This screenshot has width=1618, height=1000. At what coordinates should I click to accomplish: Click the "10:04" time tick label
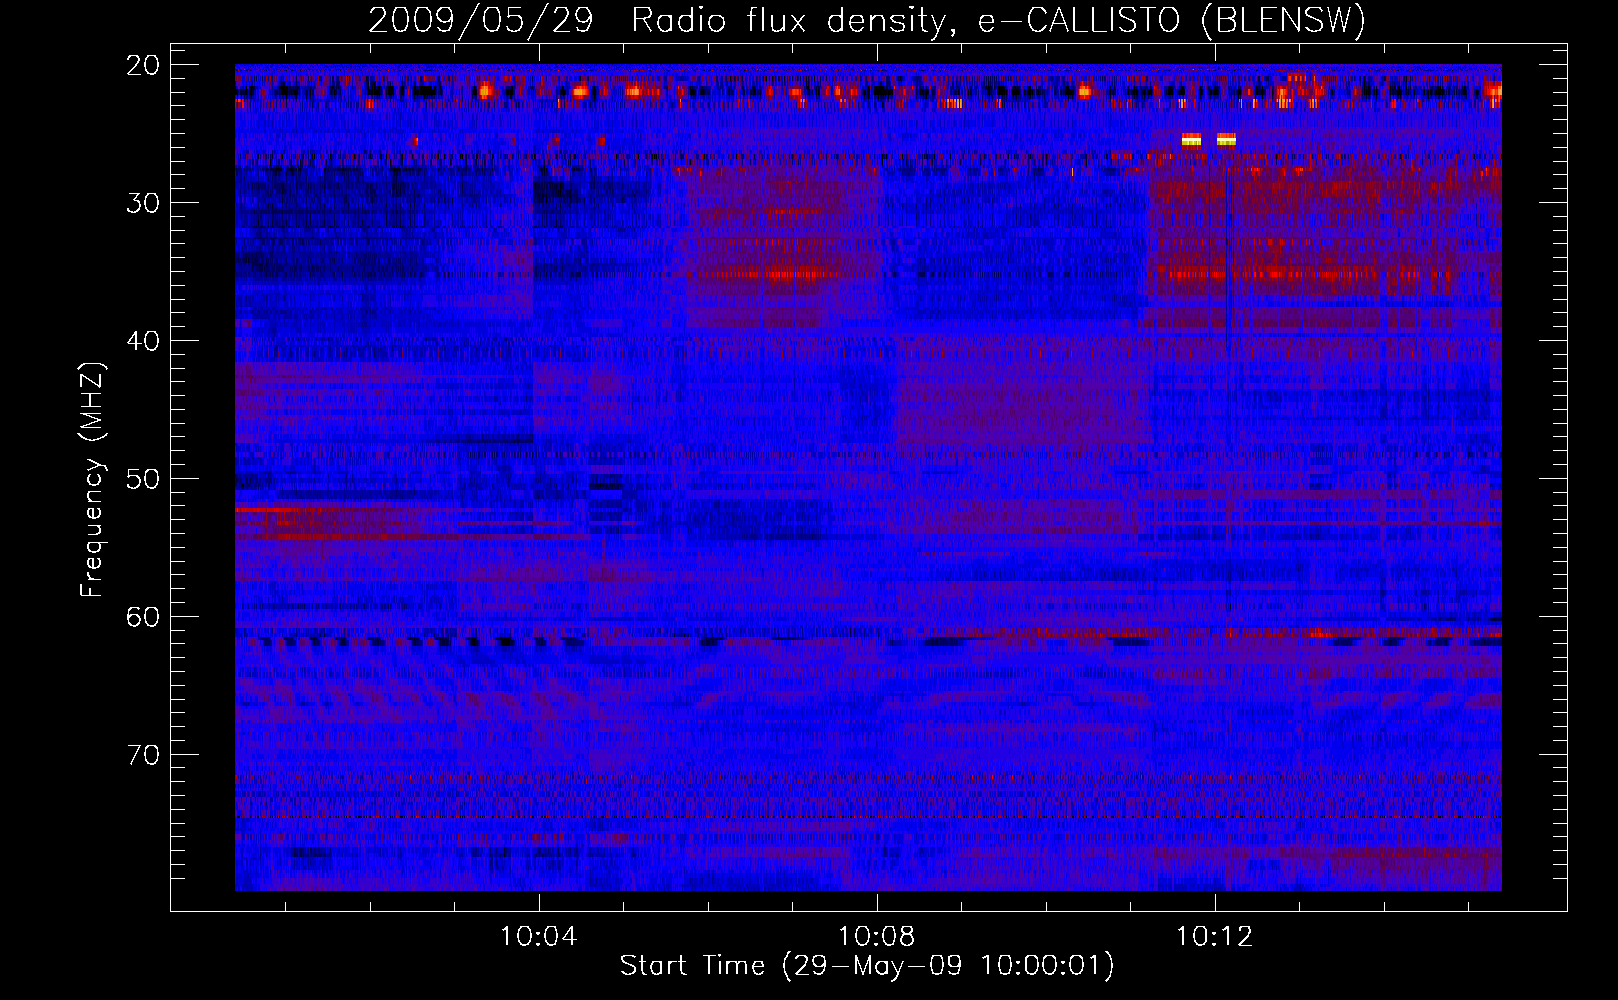[x=538, y=937]
